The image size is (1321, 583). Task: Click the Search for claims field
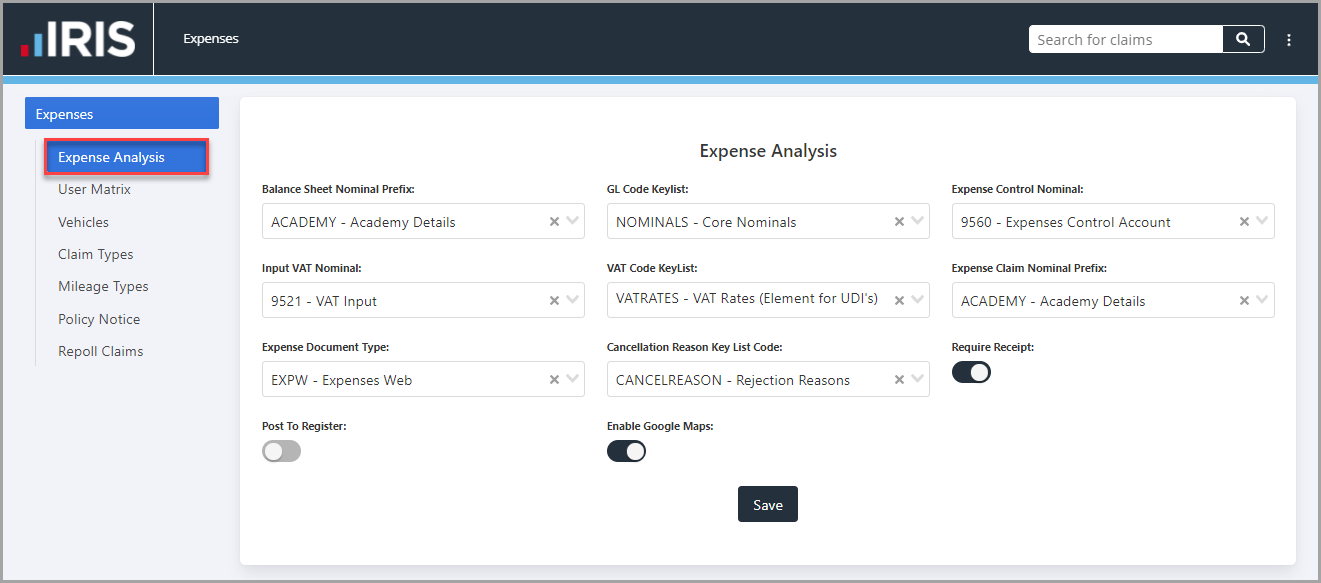[x=1126, y=39]
